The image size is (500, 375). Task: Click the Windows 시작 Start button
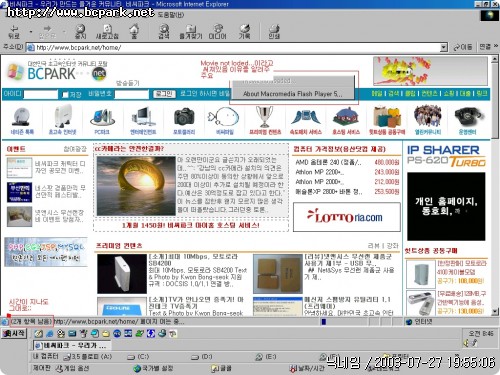[x=14, y=333]
